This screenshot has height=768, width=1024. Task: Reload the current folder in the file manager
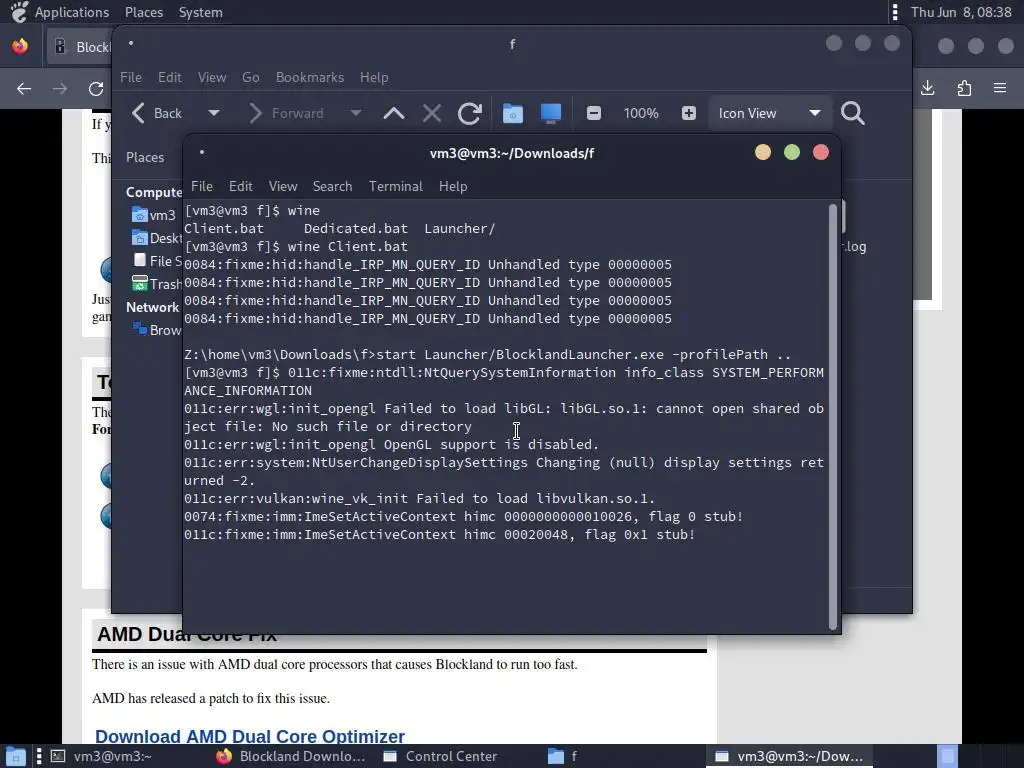click(470, 114)
